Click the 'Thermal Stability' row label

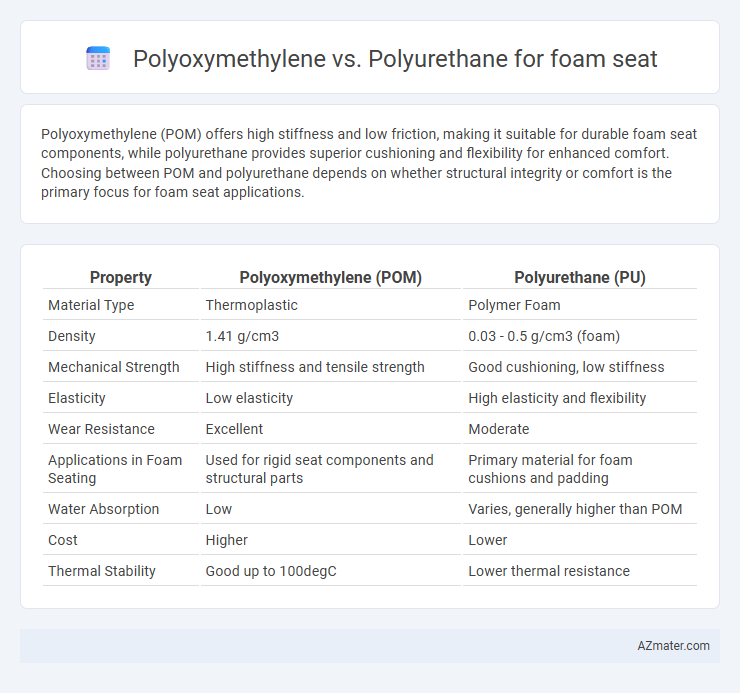[101, 571]
